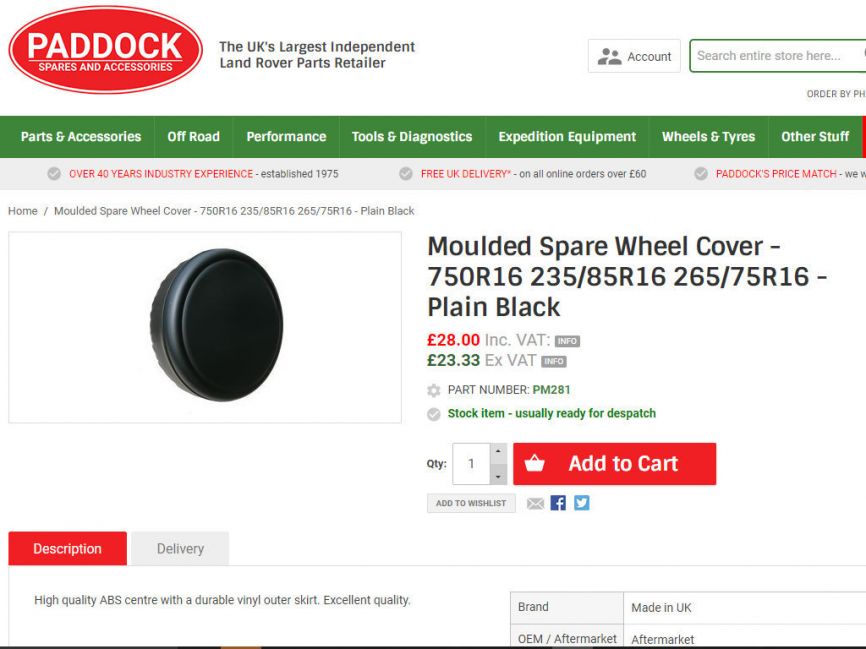Share product on Twitter icon
This screenshot has height=649, width=866.
[582, 503]
